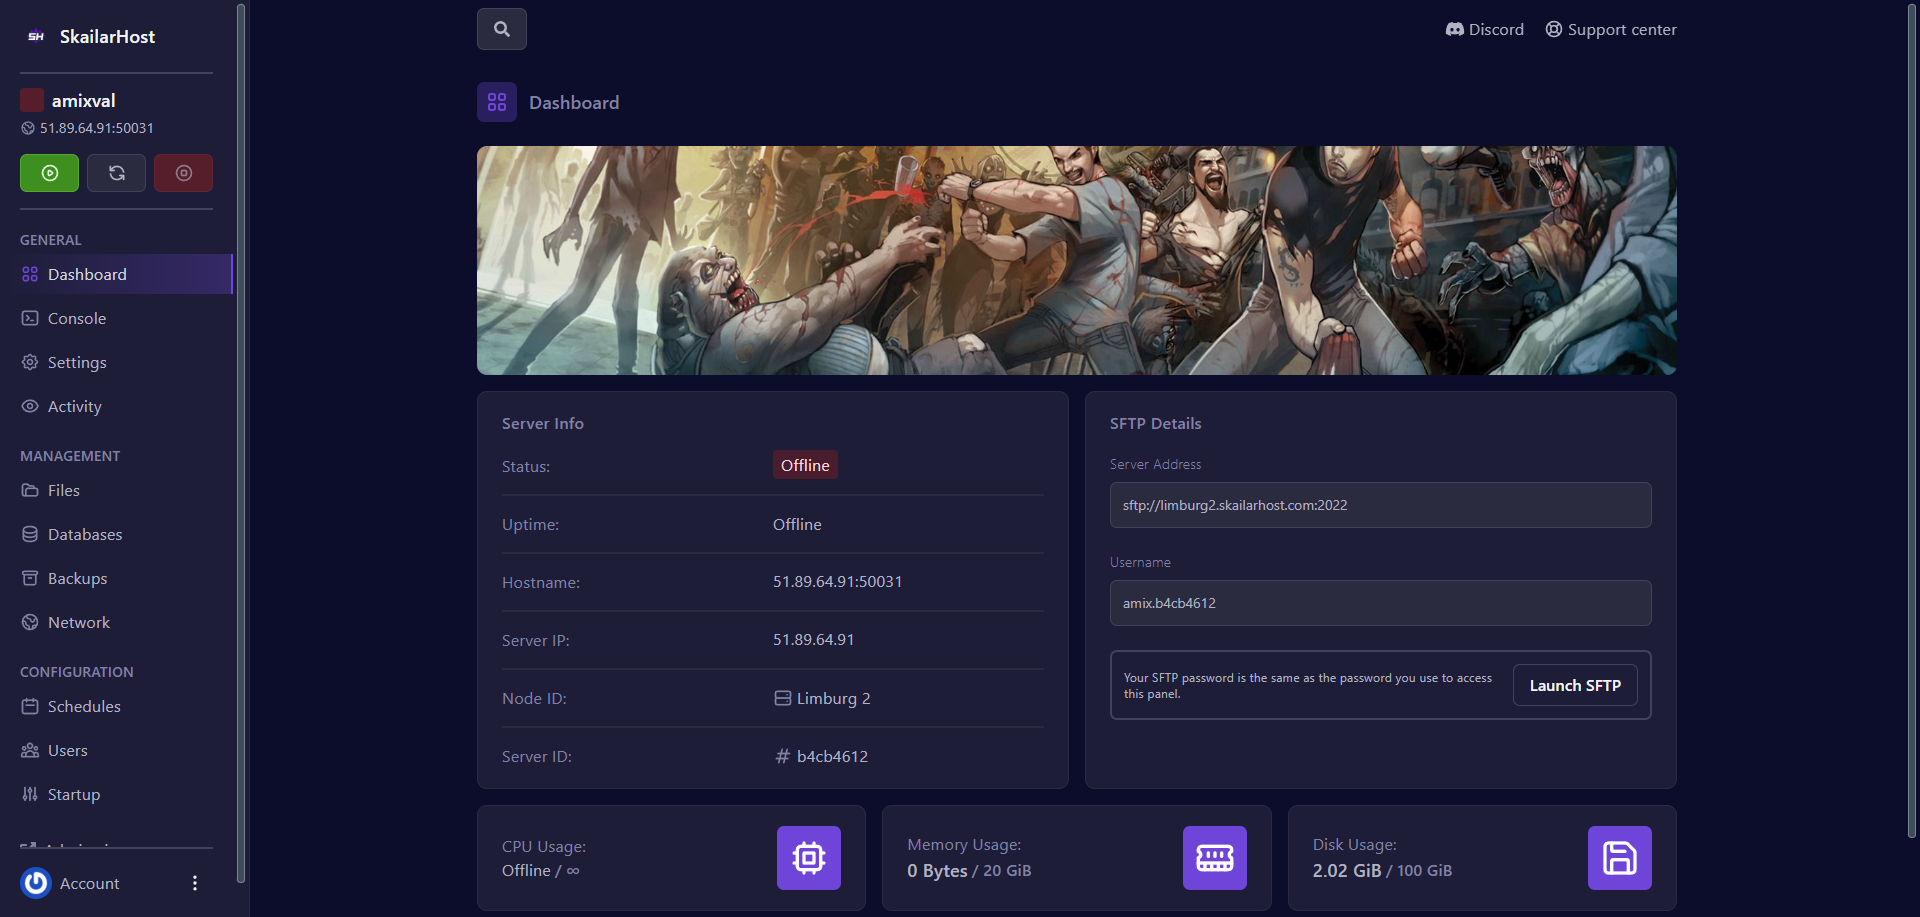Open Settings via the gear icon

click(30, 362)
